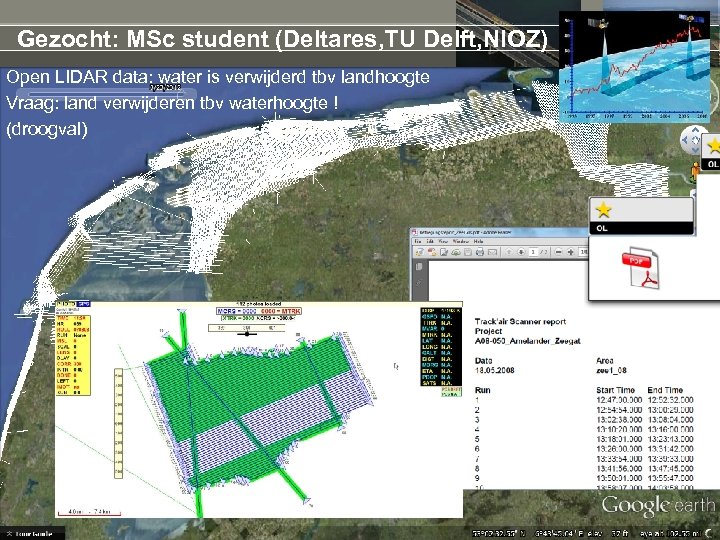Open the View menu in Adobe Reader

pos(443,242)
